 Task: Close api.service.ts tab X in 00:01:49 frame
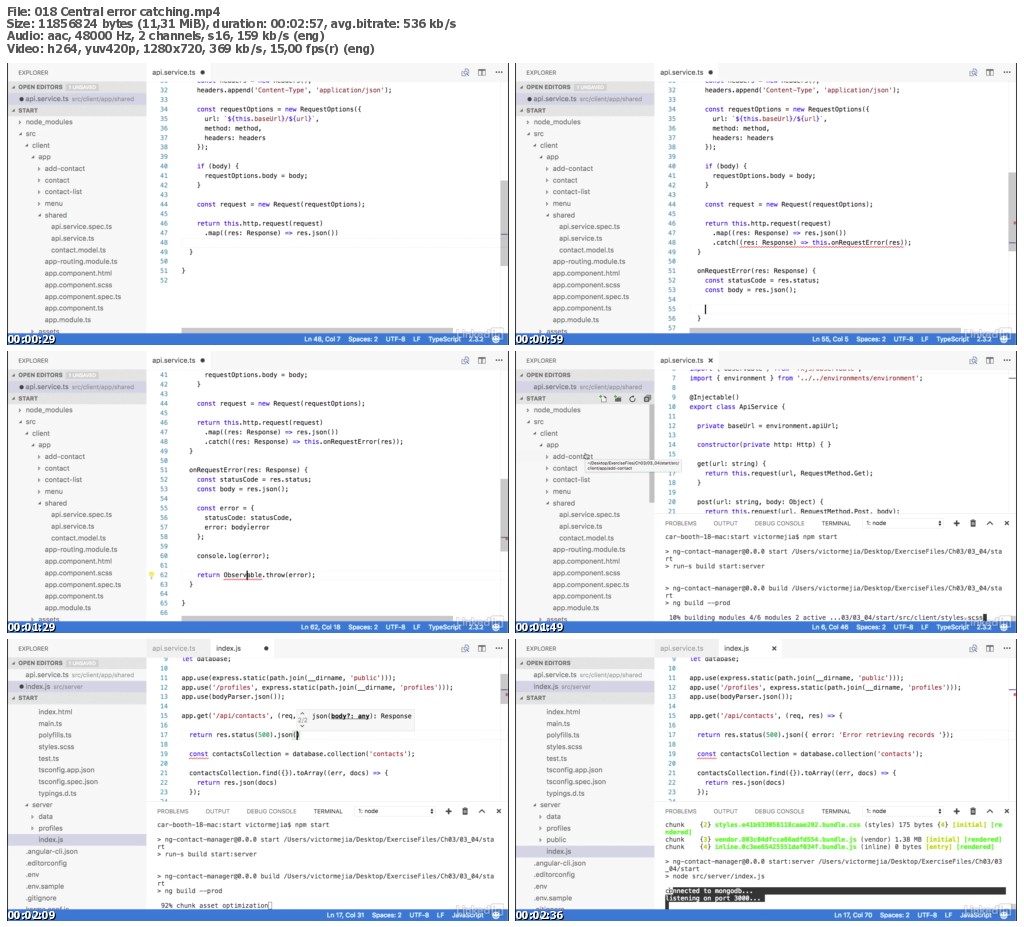(x=711, y=361)
